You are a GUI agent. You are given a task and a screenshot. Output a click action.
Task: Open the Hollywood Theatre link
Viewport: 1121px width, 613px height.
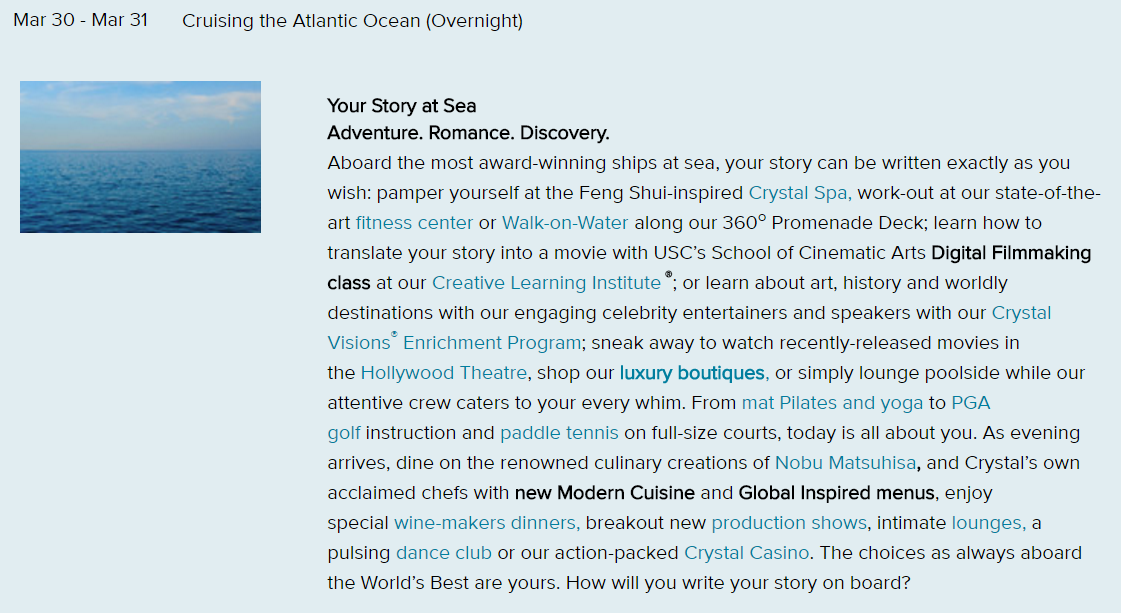(x=444, y=373)
